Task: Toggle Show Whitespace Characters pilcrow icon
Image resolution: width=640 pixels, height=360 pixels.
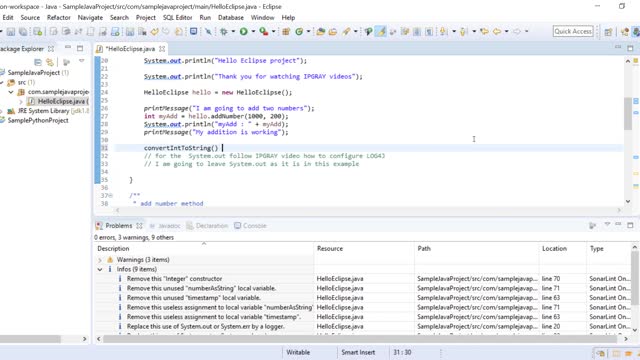Action: (429, 31)
